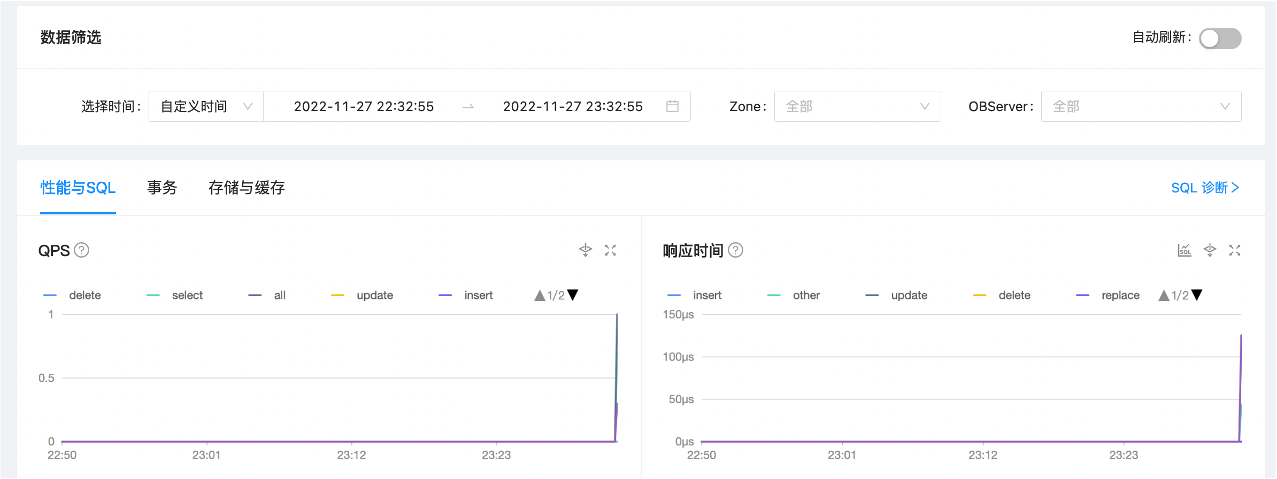Viewport: 1277px width, 479px height.
Task: Go to next QPS legend page
Action: [573, 295]
